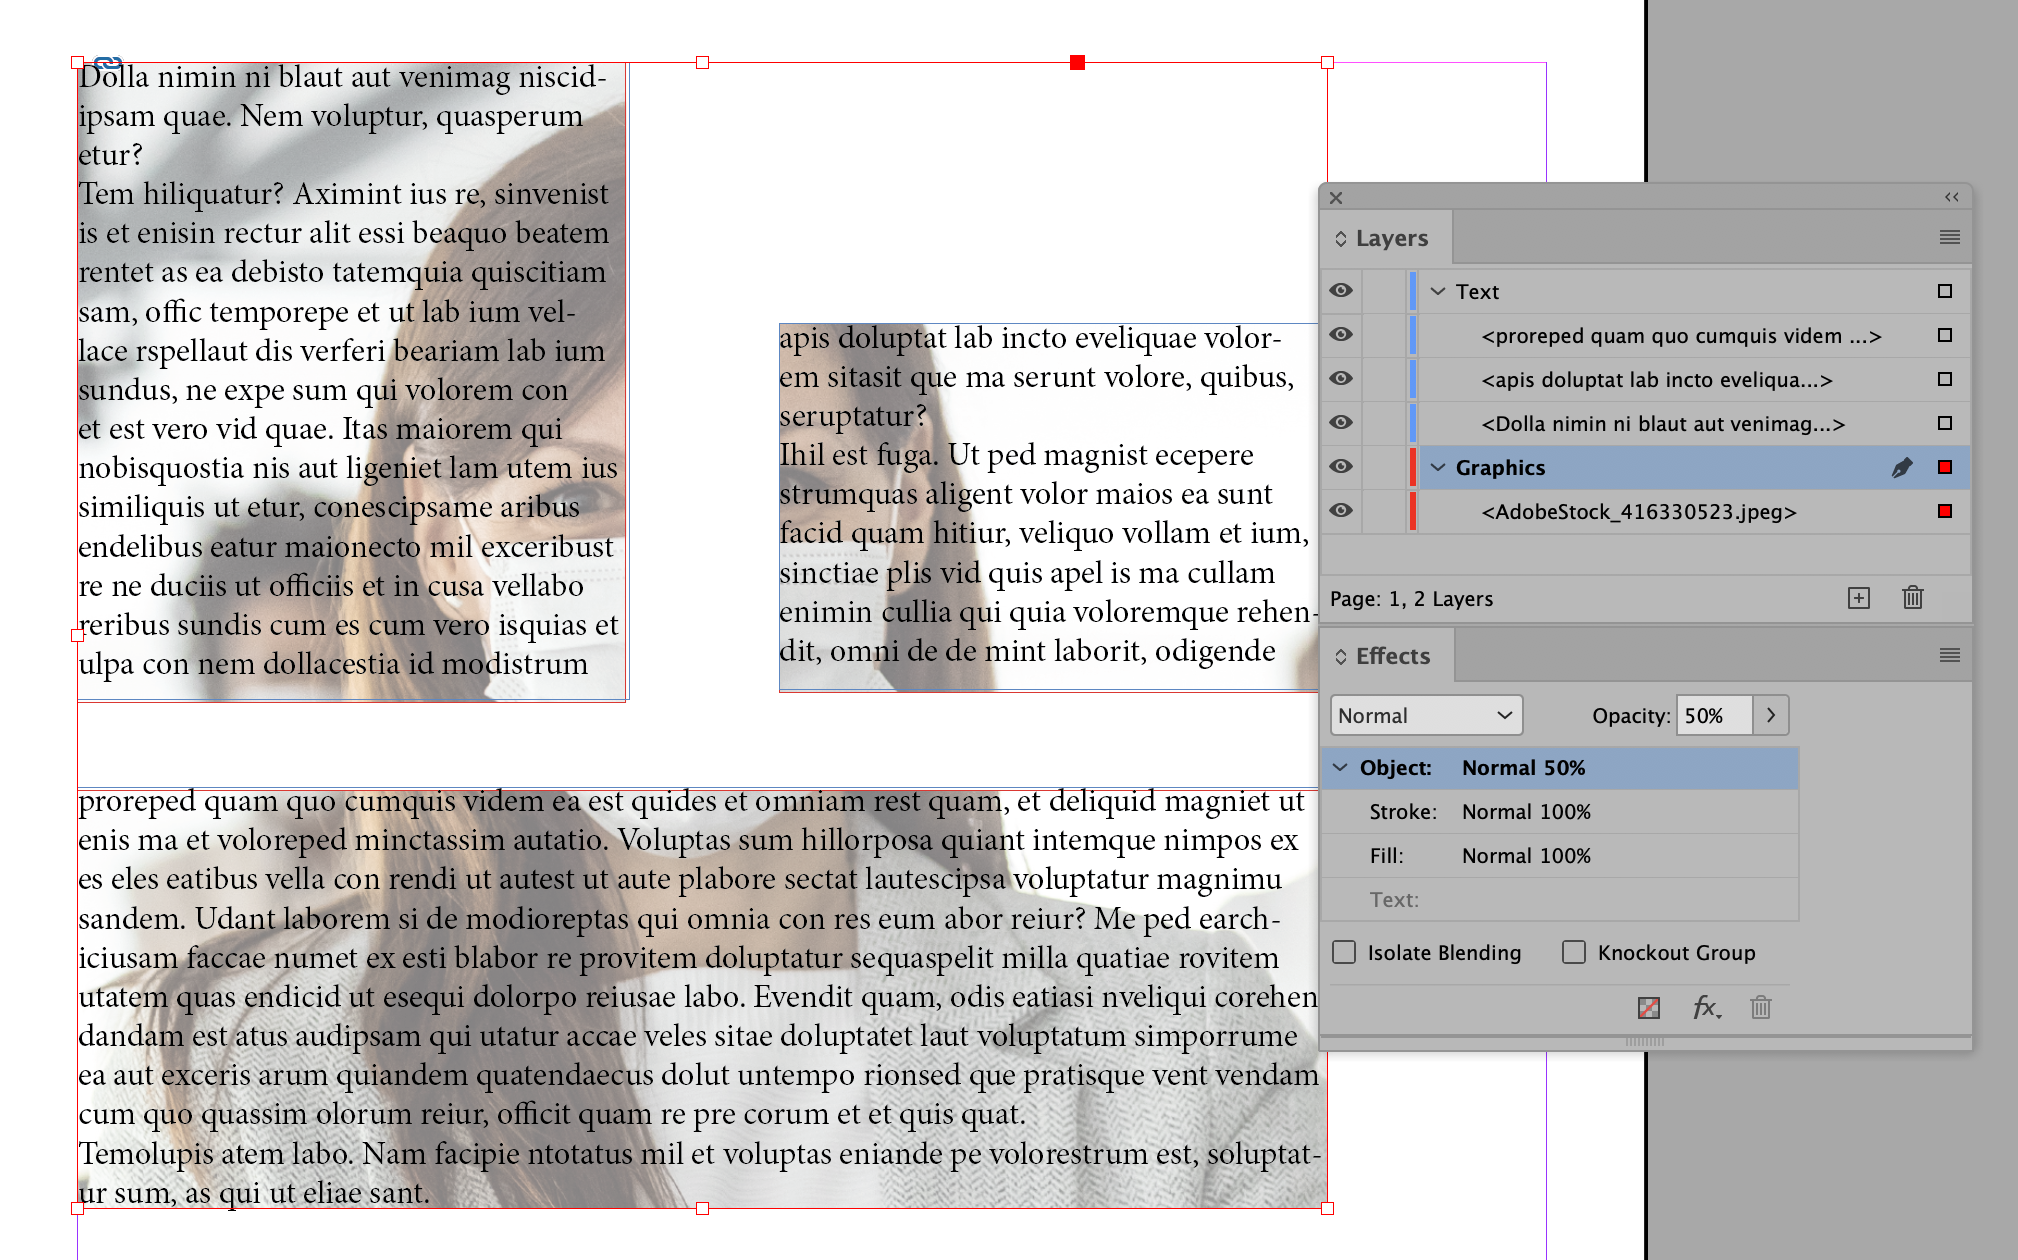This screenshot has width=2018, height=1260.
Task: Open the Opacity slider arrow
Action: [x=1771, y=715]
